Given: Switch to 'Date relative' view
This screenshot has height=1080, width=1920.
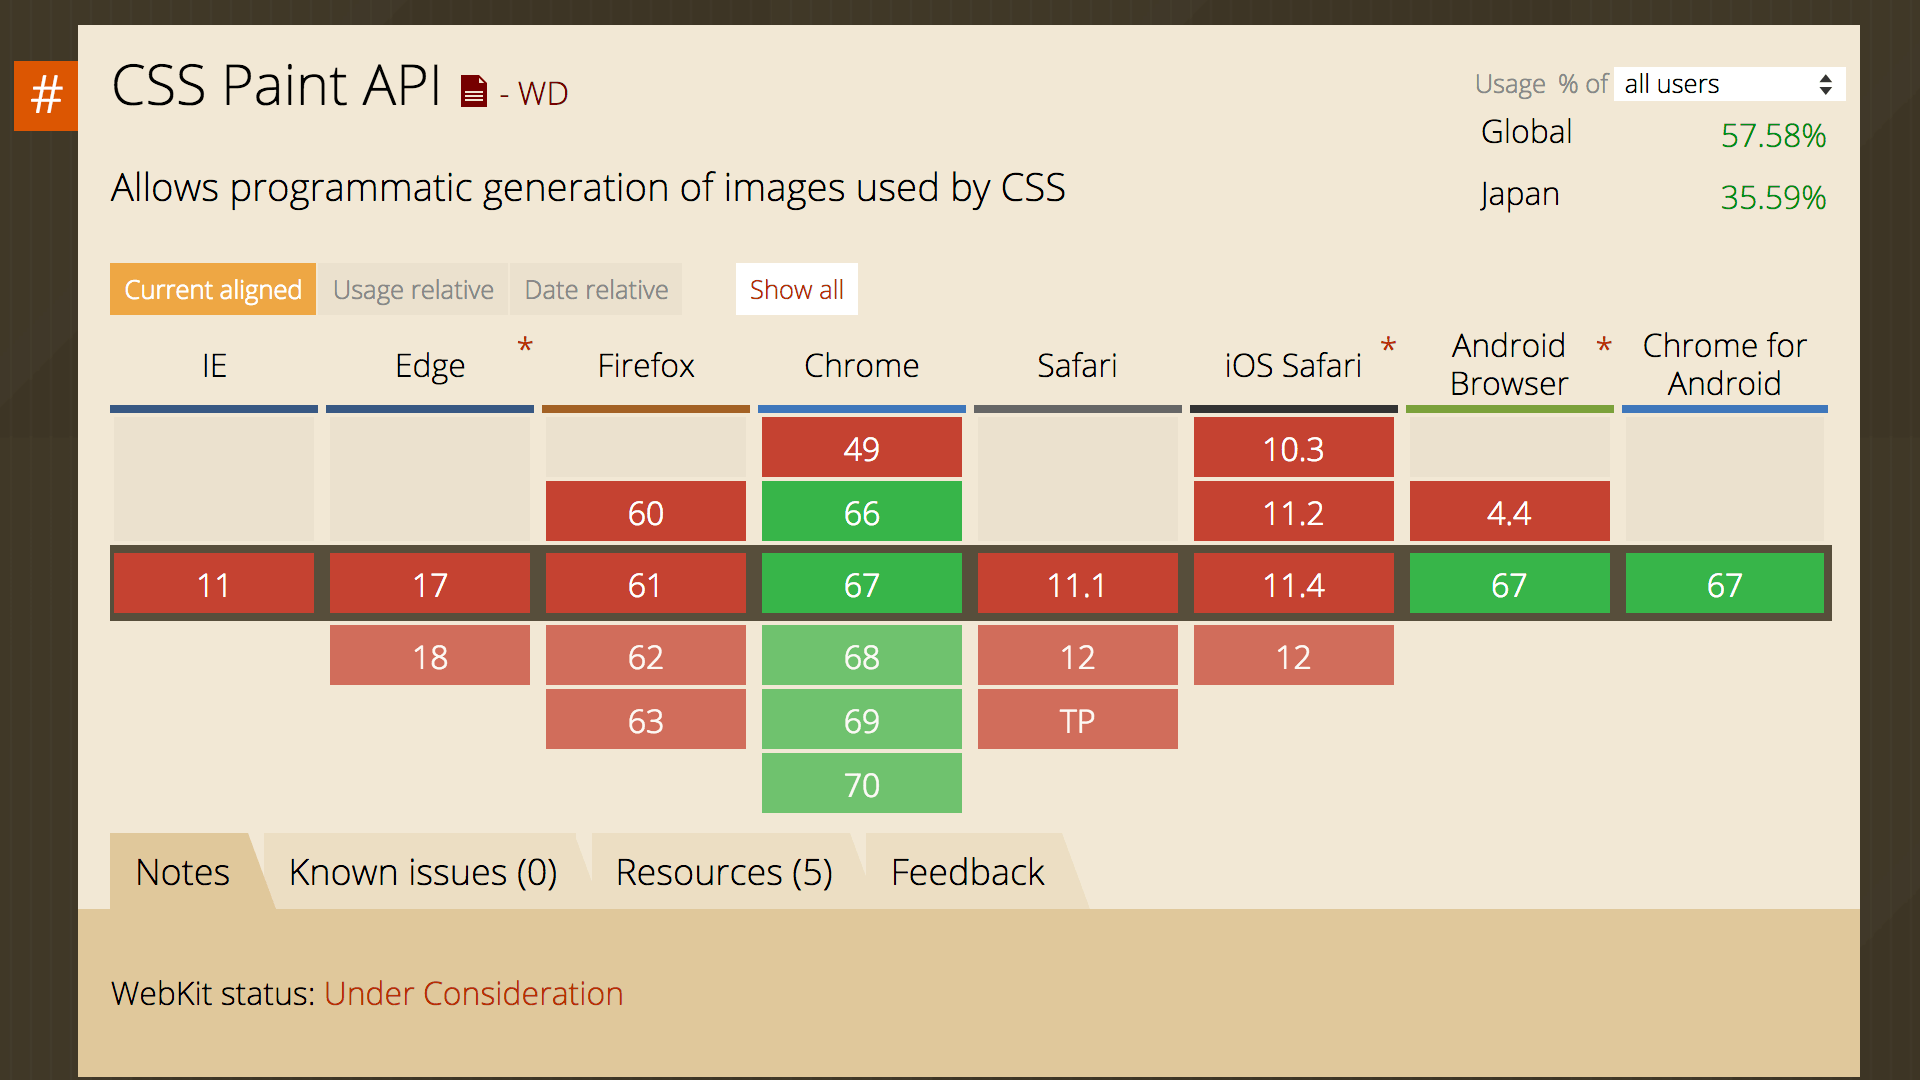Looking at the screenshot, I should [596, 289].
